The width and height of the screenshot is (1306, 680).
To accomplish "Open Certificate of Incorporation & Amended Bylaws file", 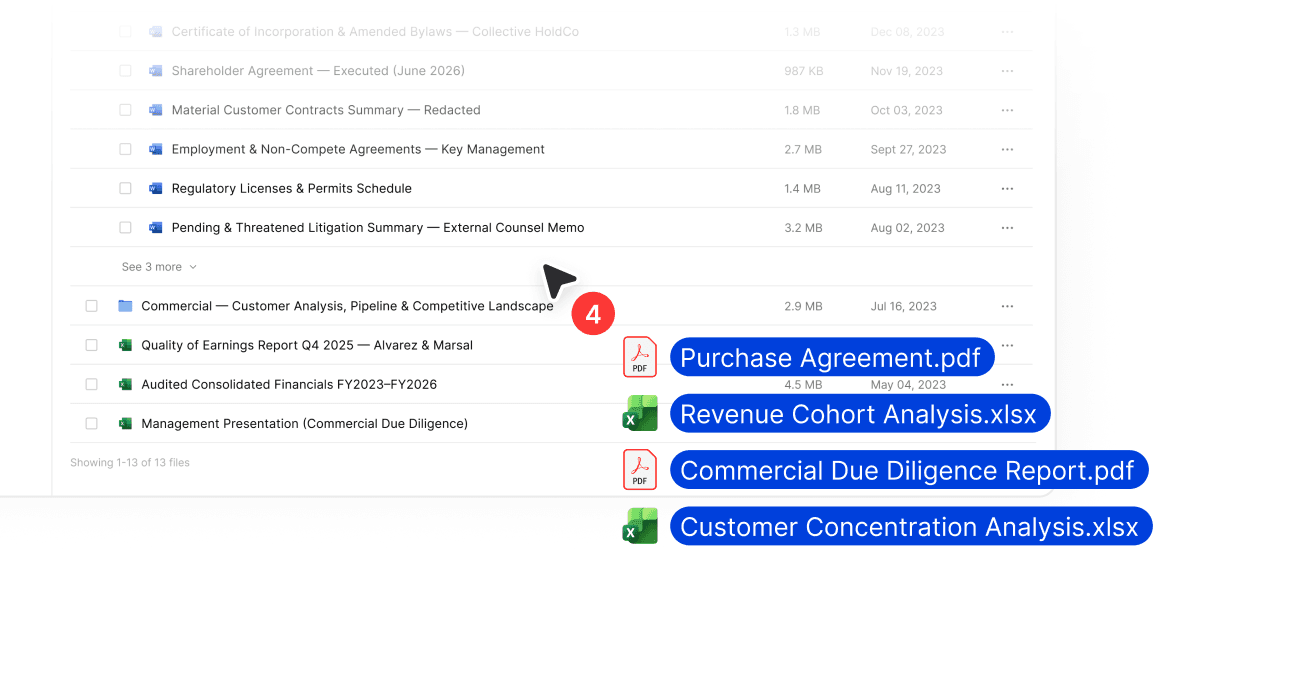I will tap(375, 32).
